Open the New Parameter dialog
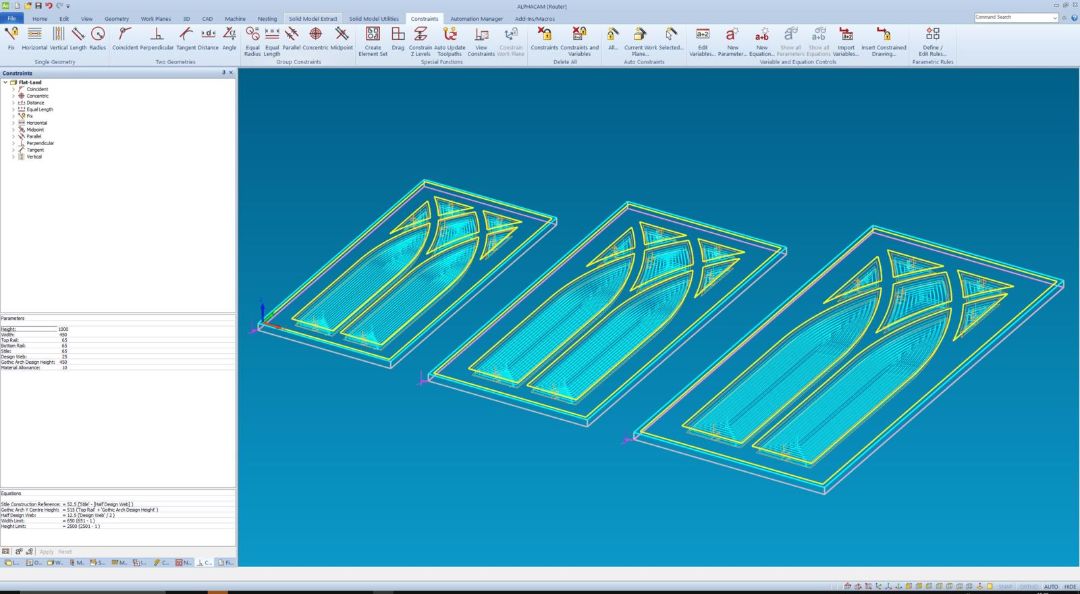1080x594 pixels. tap(732, 41)
